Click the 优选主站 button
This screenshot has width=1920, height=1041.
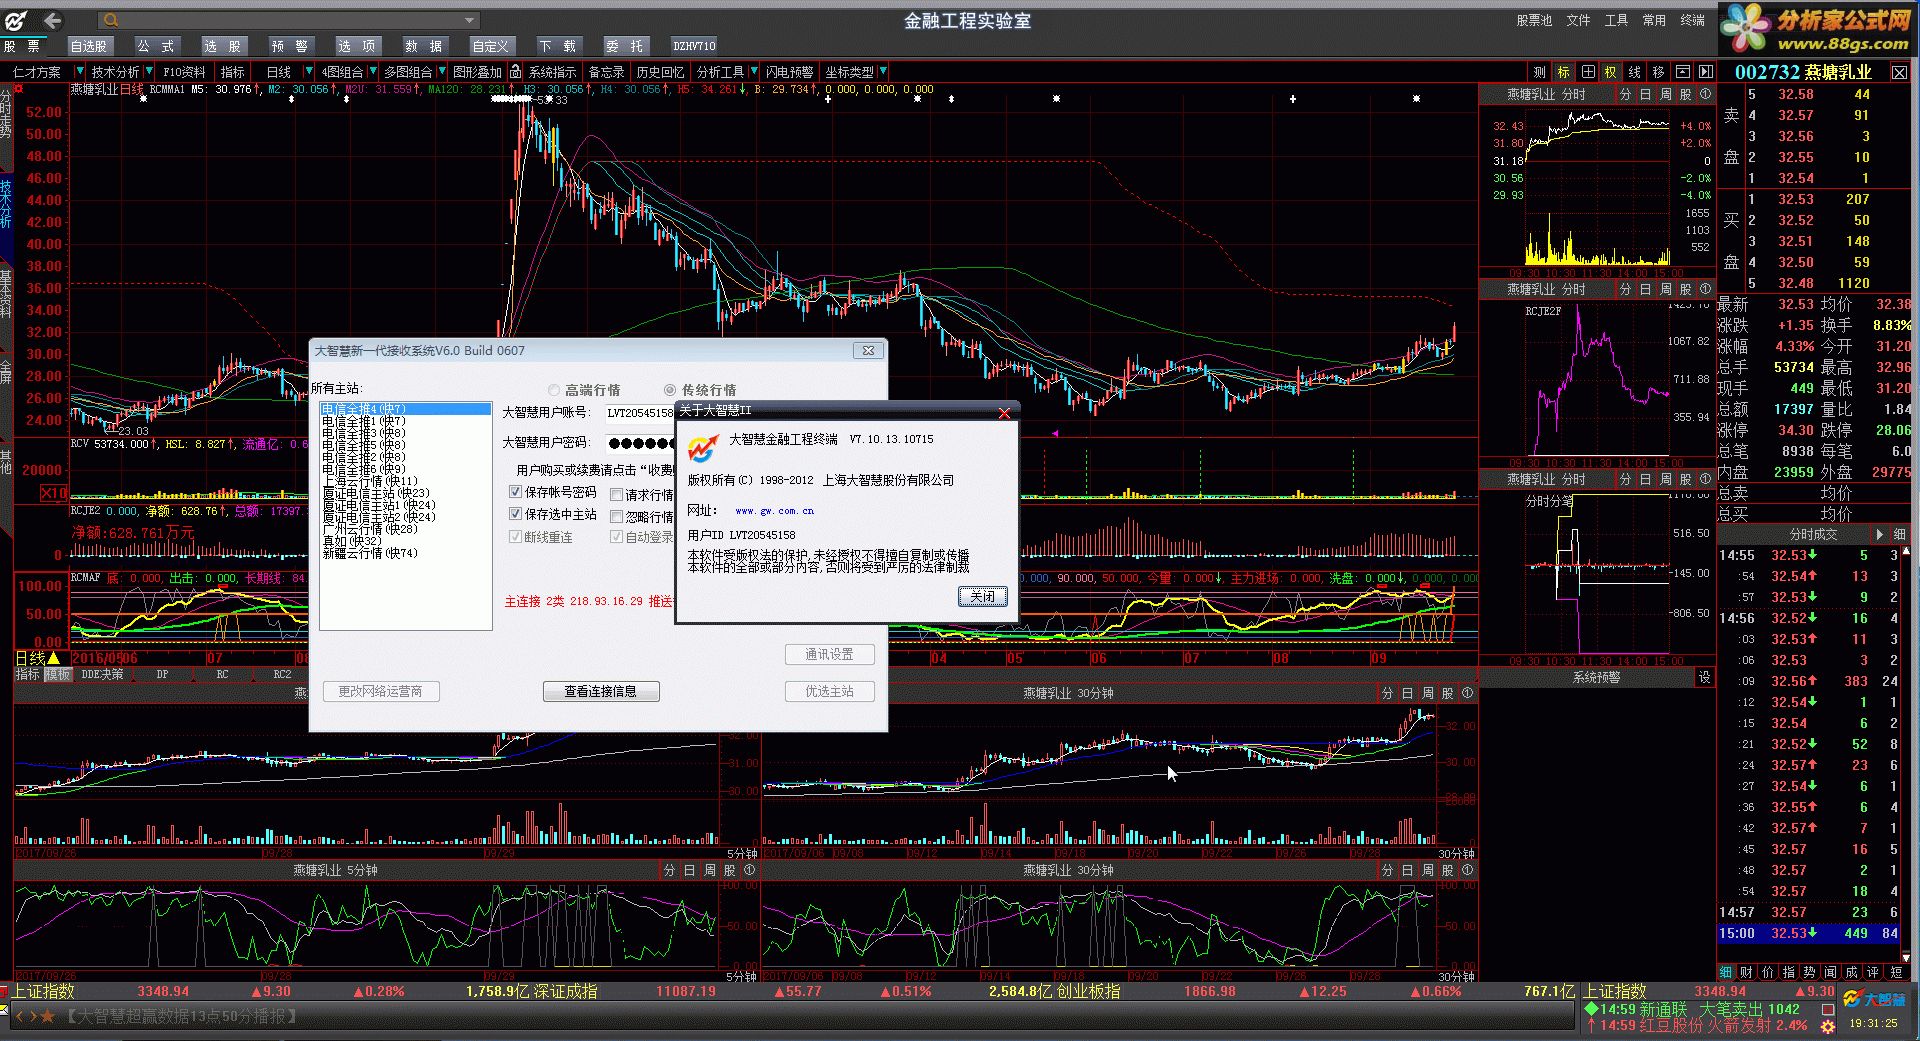click(829, 691)
